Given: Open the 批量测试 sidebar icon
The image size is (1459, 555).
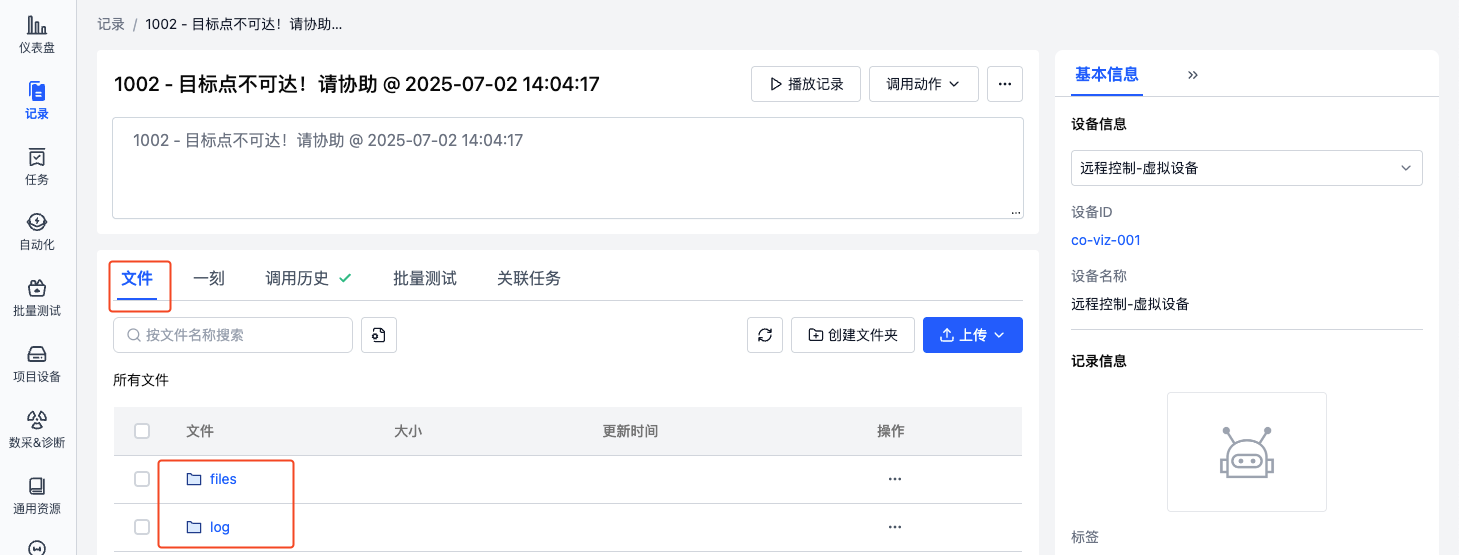Looking at the screenshot, I should tap(37, 297).
